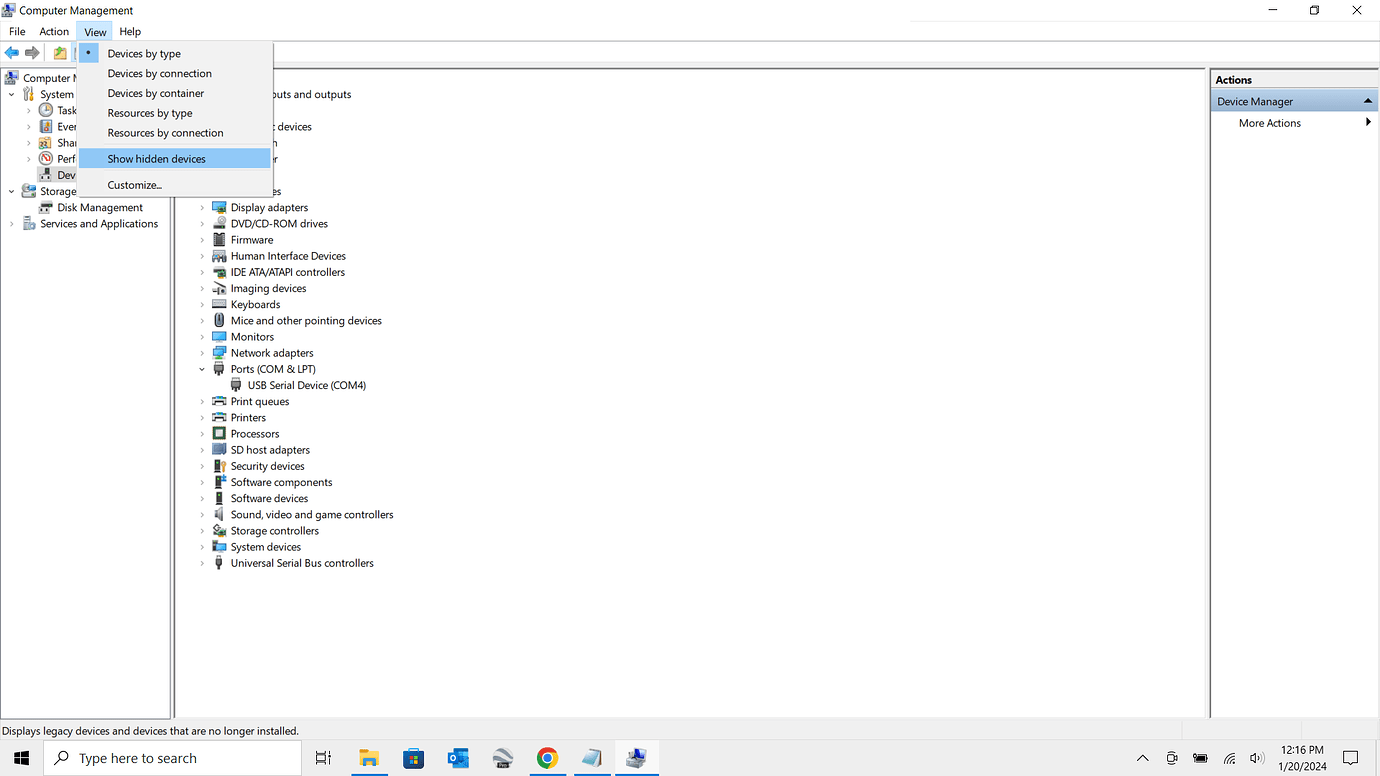Select USB Serial Device (COM4)
This screenshot has width=1380, height=776.
[x=307, y=385]
